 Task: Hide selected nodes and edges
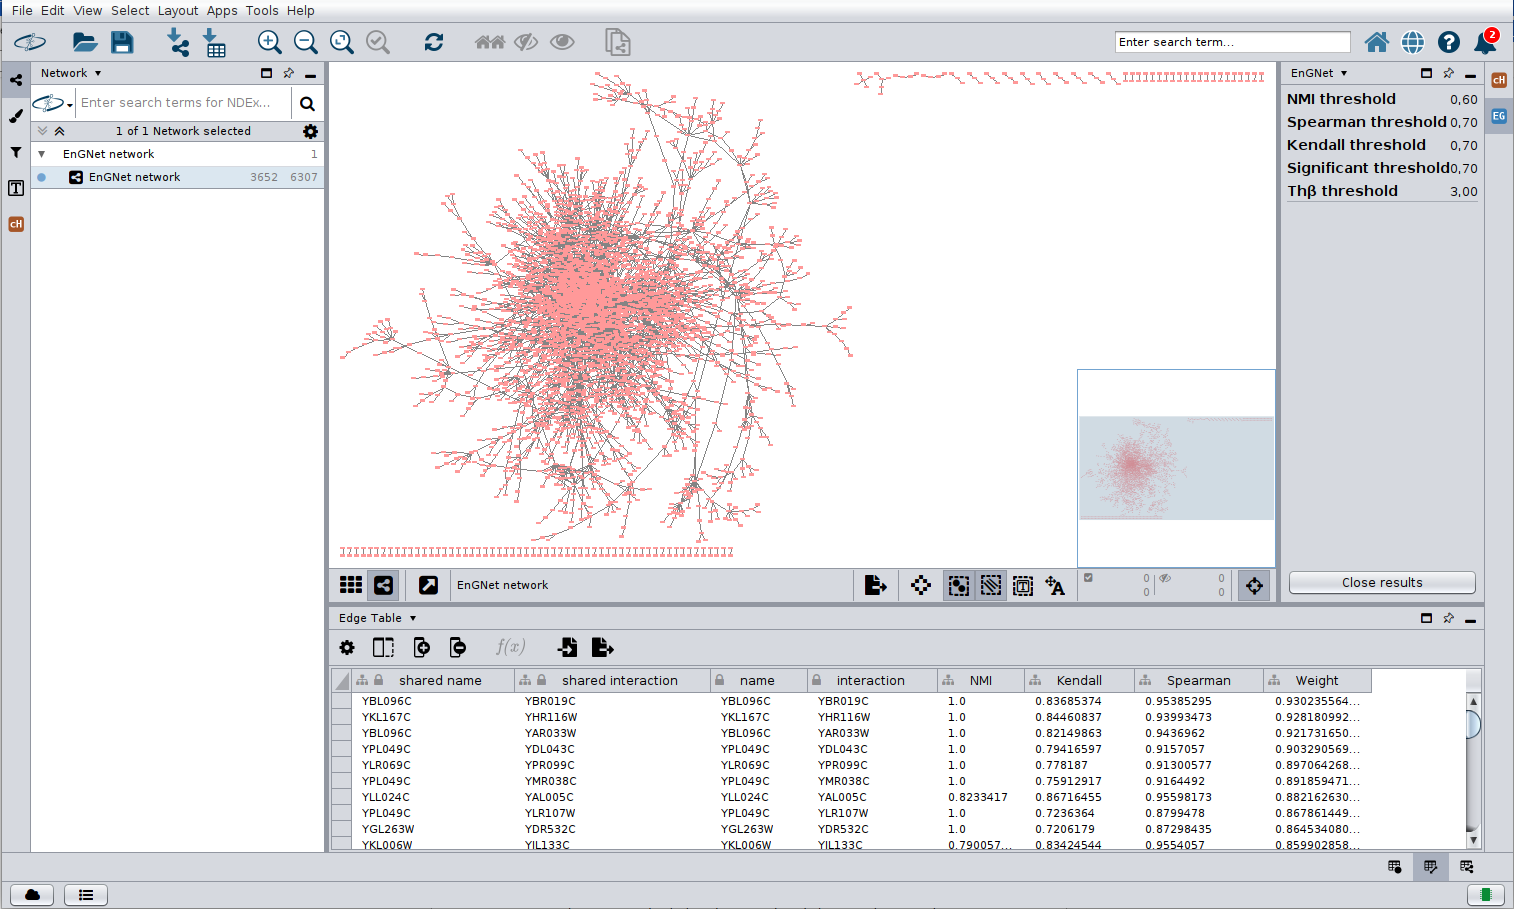pos(526,42)
